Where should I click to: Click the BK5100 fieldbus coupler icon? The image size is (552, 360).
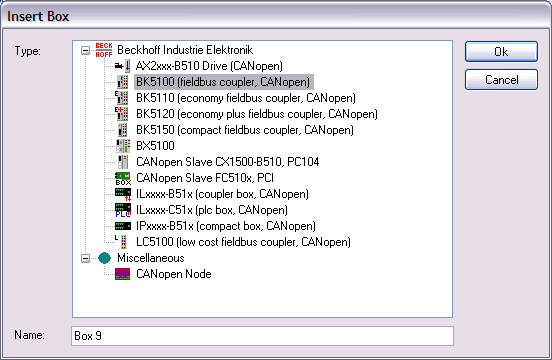pos(123,82)
